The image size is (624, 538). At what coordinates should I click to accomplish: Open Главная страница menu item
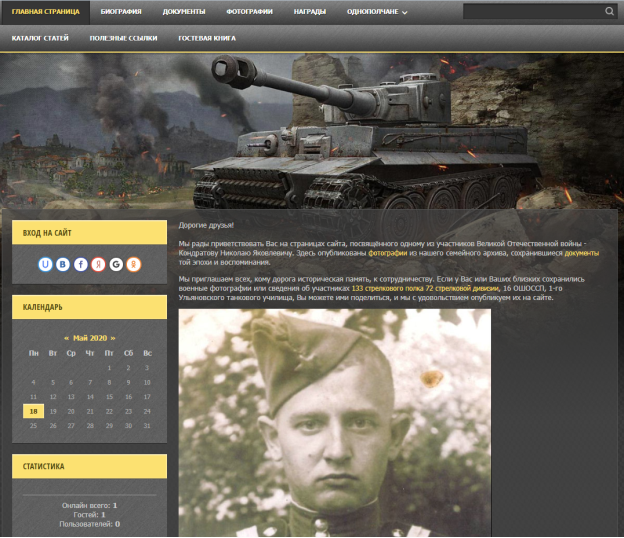coord(46,12)
